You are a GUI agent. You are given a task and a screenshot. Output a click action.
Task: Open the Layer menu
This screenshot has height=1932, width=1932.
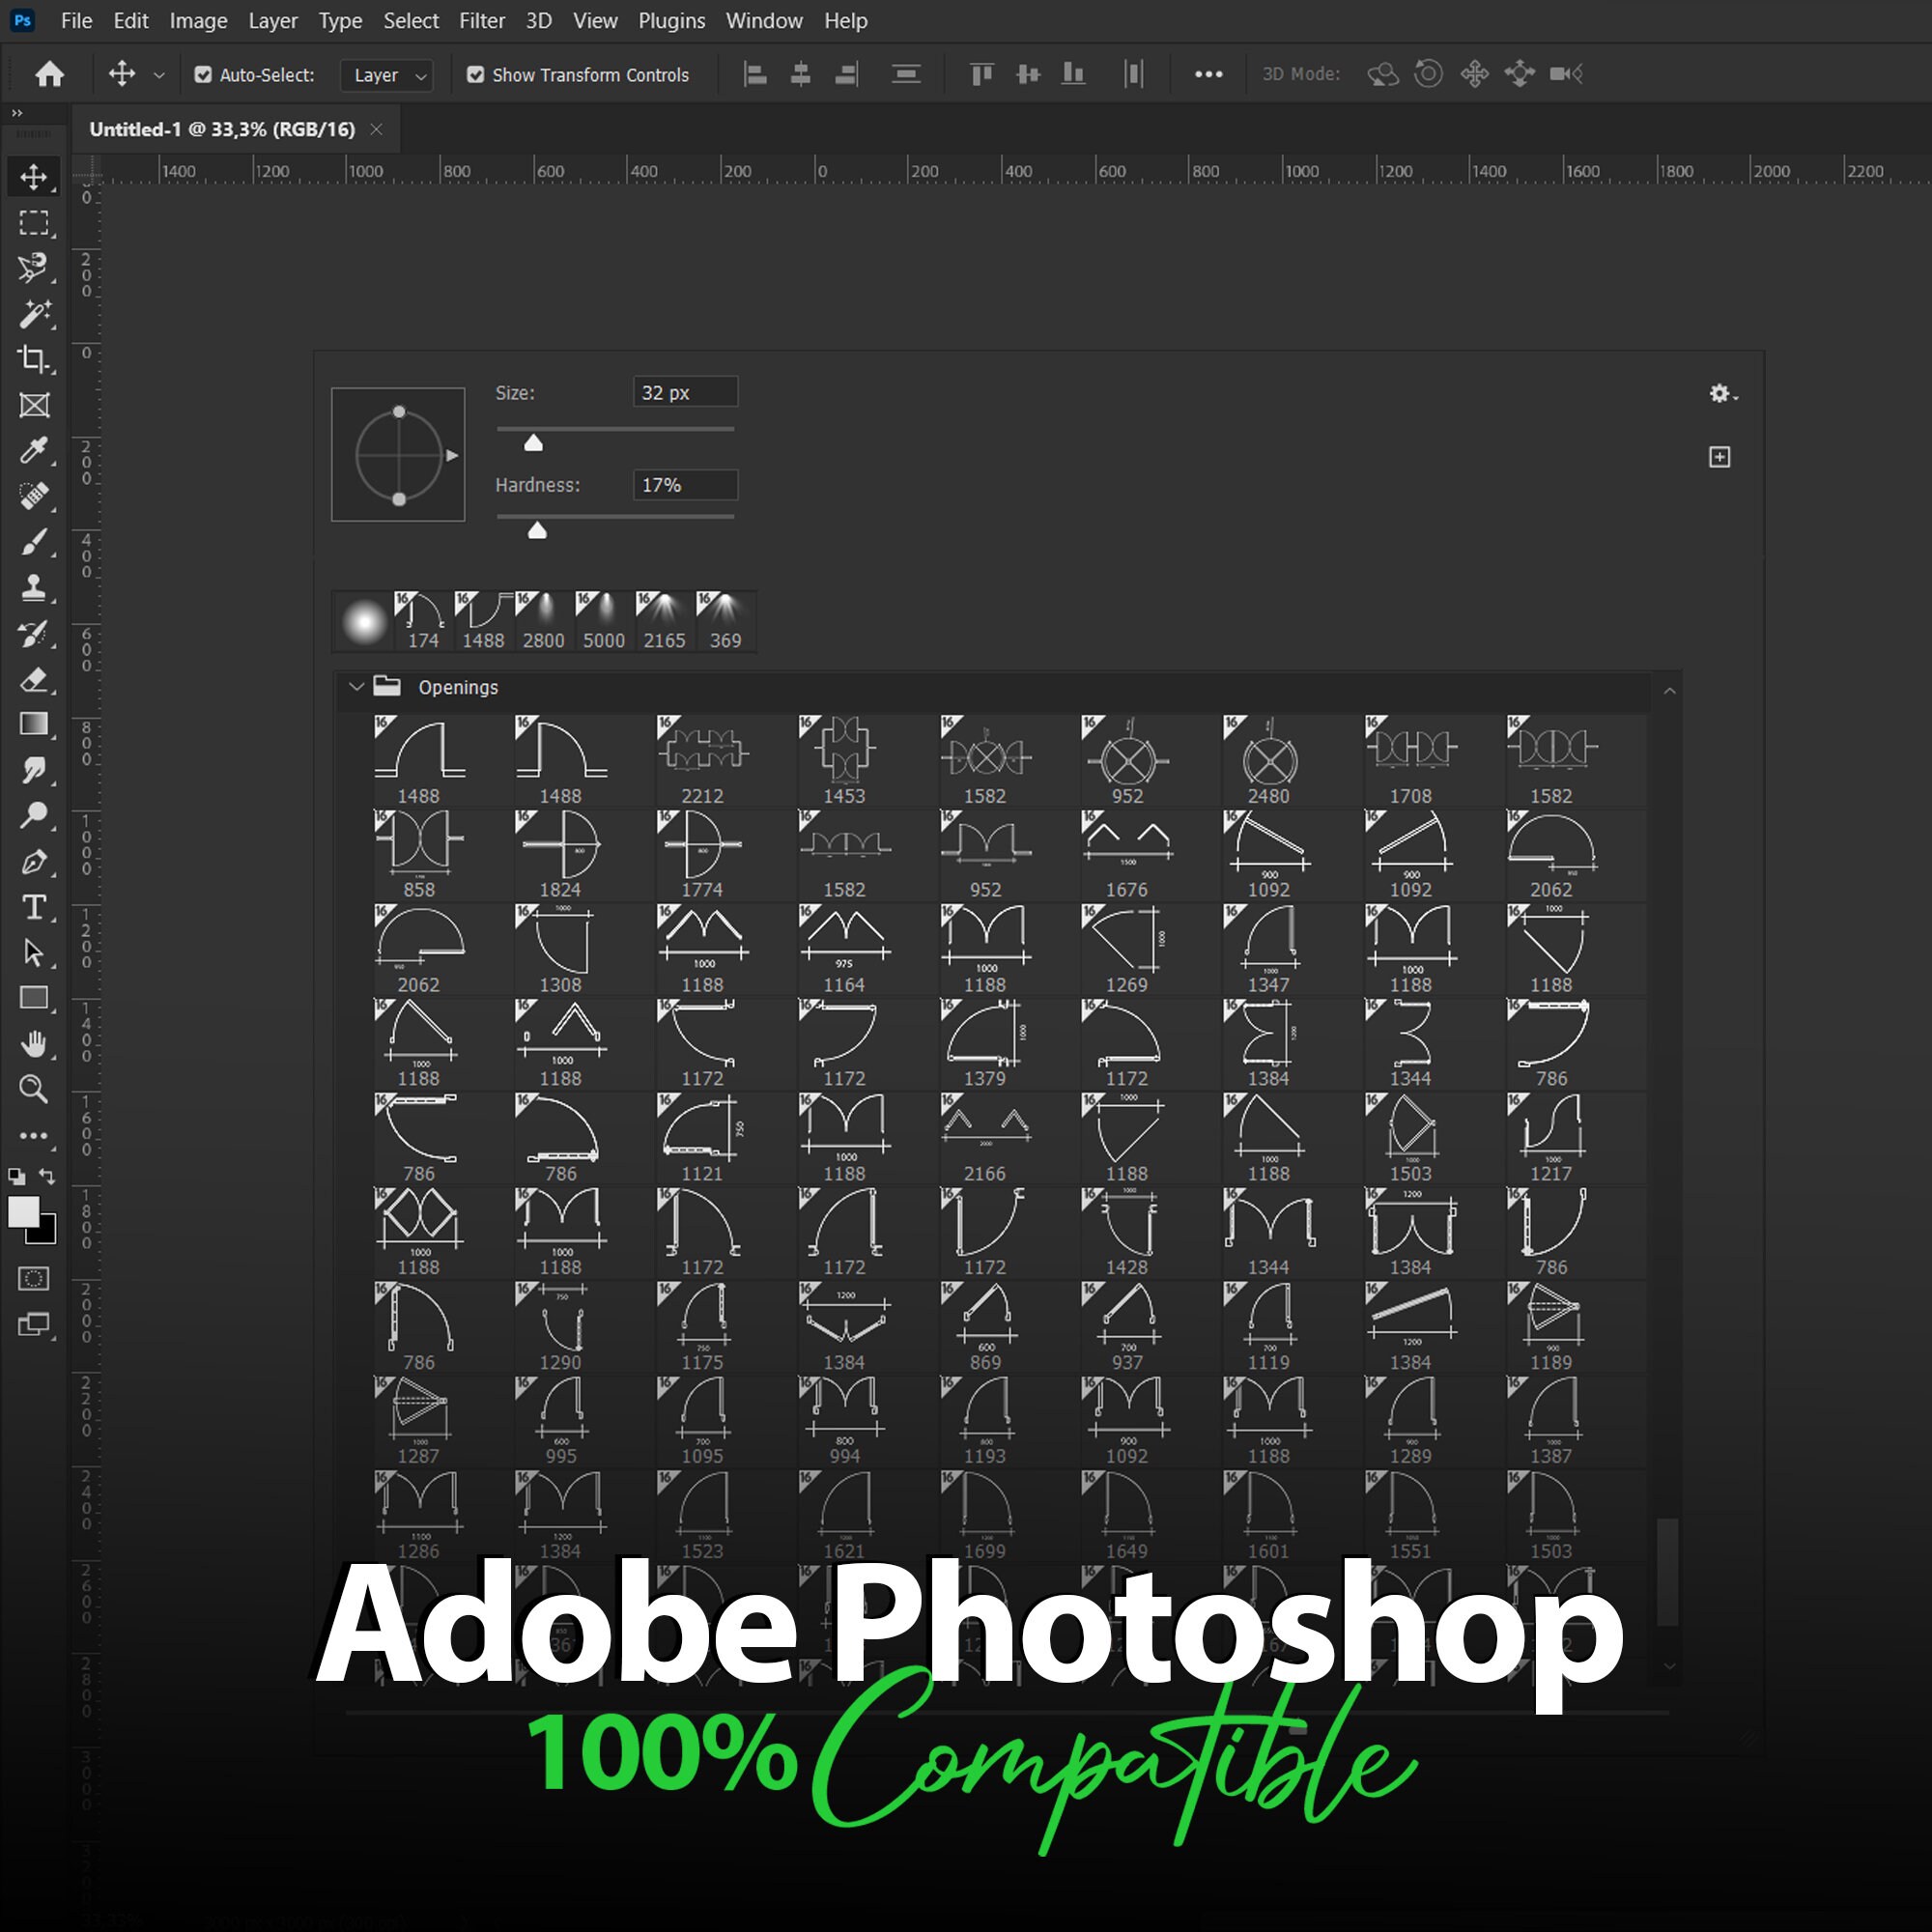click(x=273, y=21)
